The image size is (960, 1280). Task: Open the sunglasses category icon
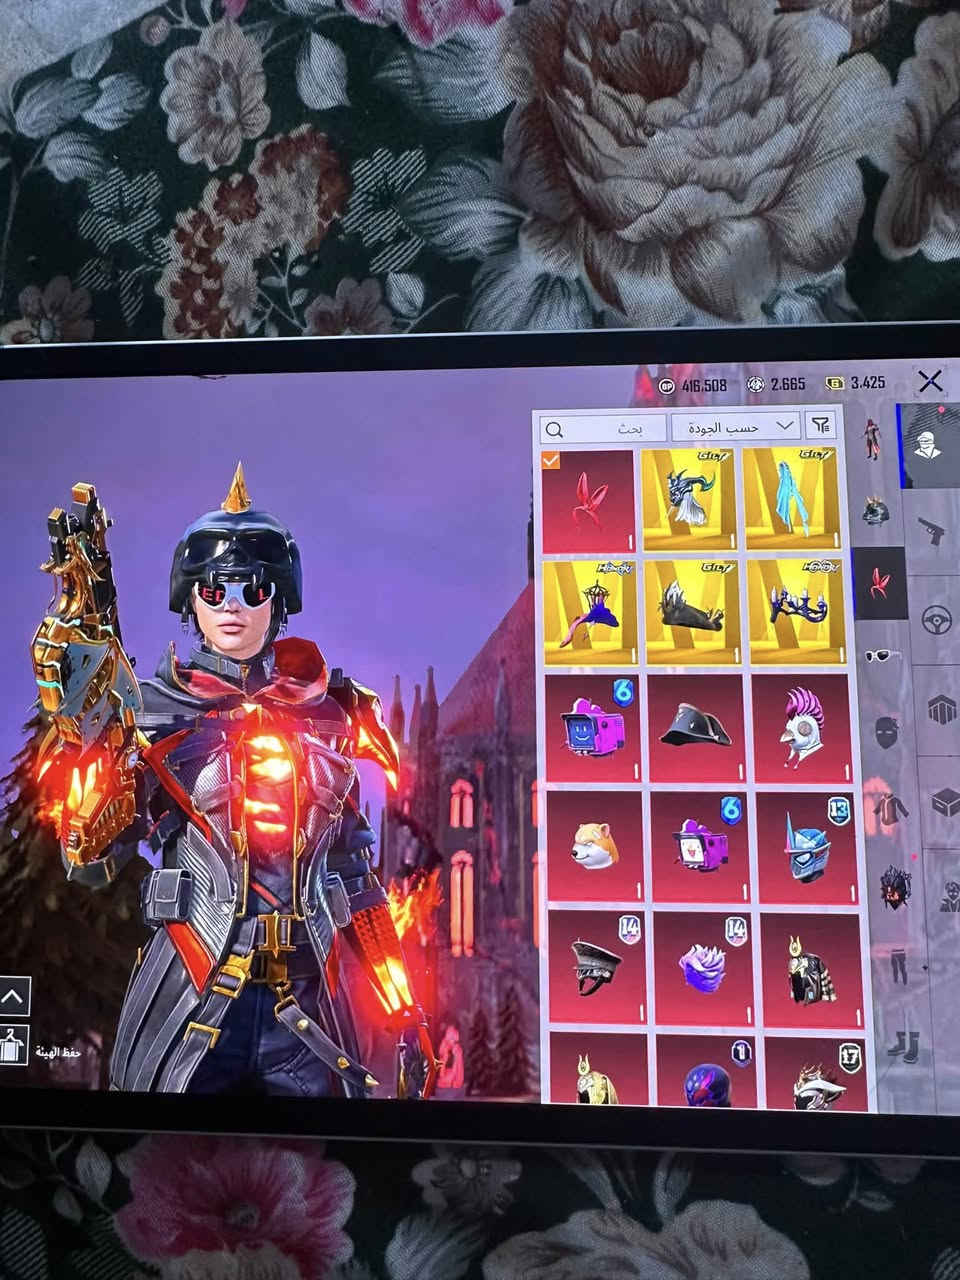882,656
